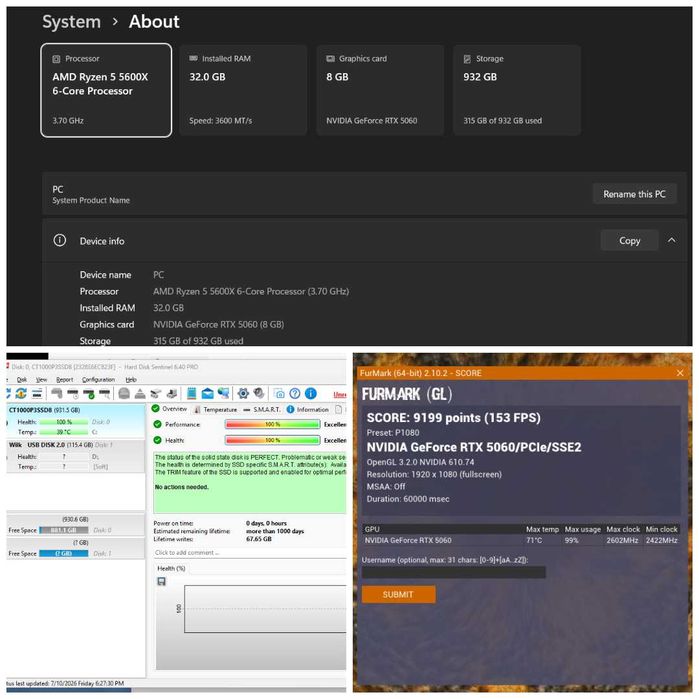This screenshot has height=699, width=699.
Task: Click the 'System Product Name' text
Action: pos(91,201)
